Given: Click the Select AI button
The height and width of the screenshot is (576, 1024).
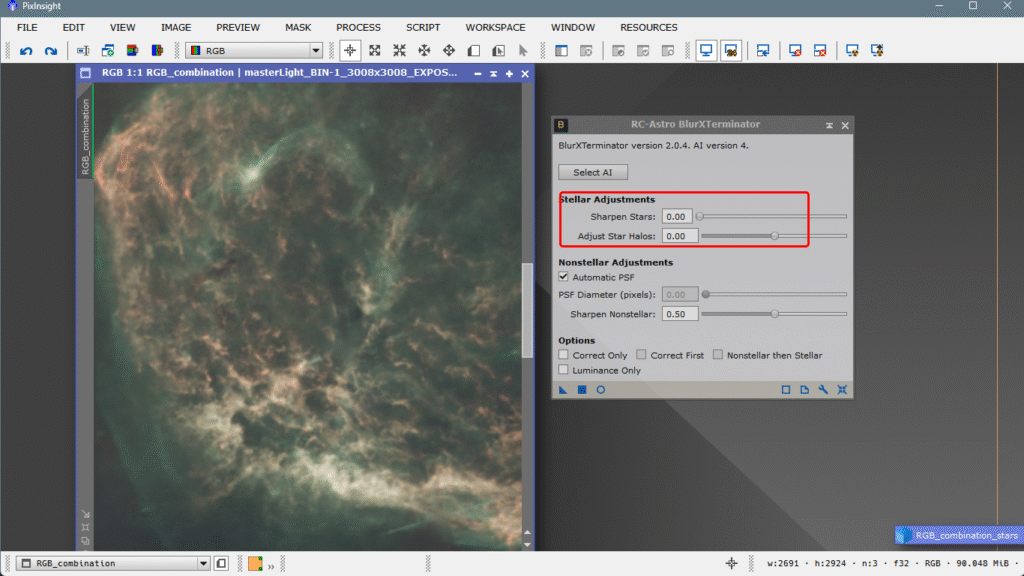Looking at the screenshot, I should [x=593, y=172].
